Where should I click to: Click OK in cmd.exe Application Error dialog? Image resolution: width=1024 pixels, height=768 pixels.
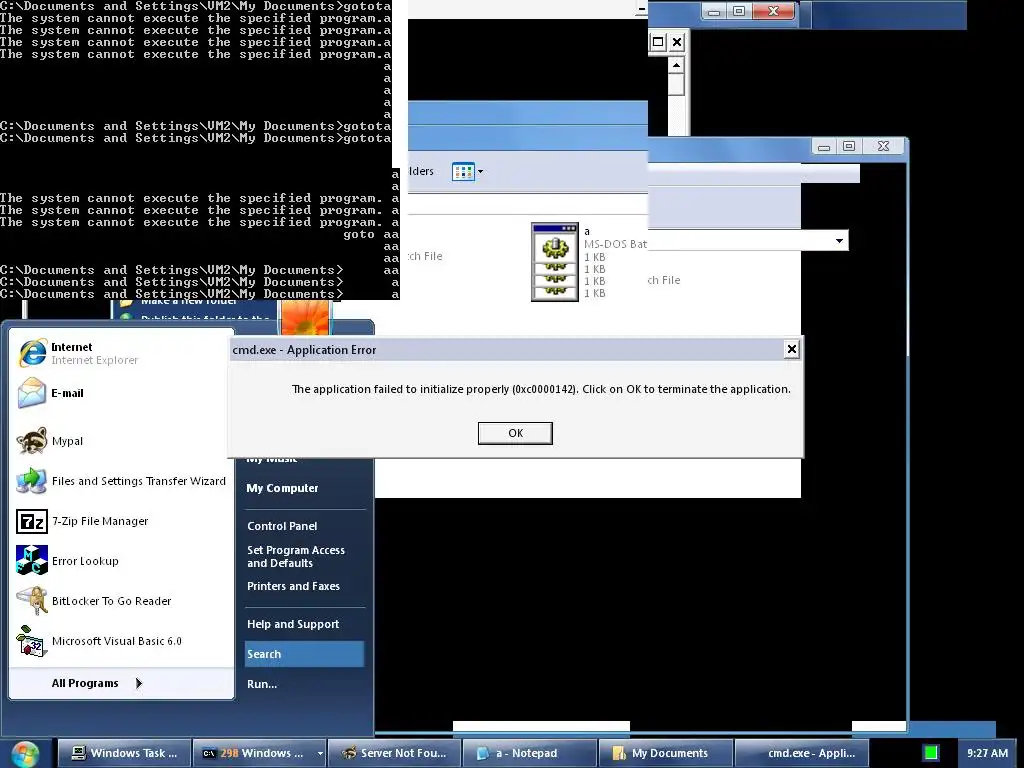pyautogui.click(x=515, y=433)
